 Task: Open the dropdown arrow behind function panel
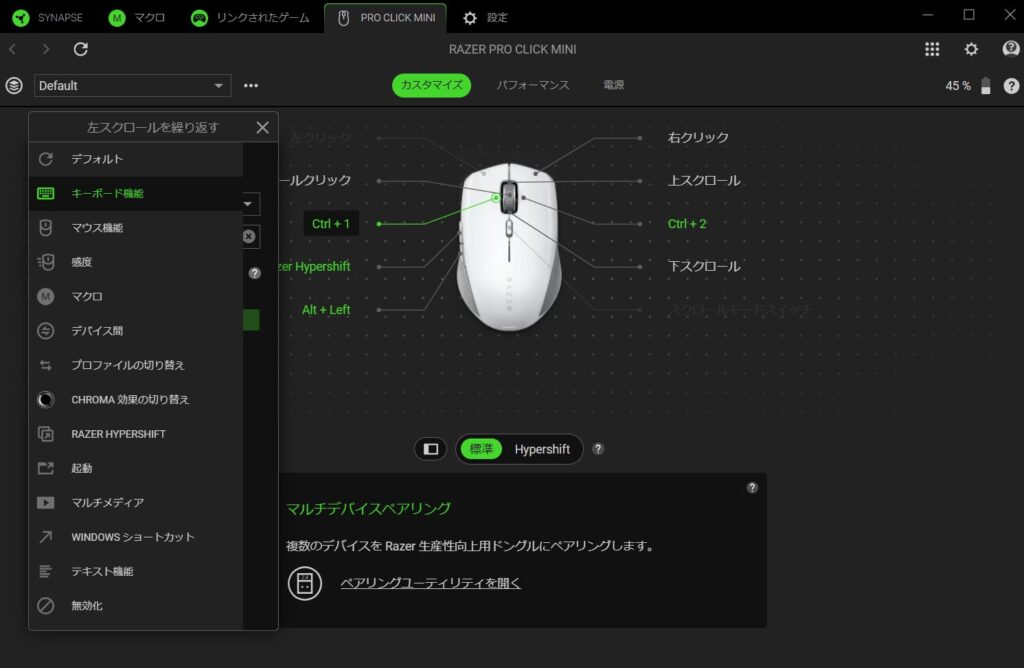[x=248, y=204]
